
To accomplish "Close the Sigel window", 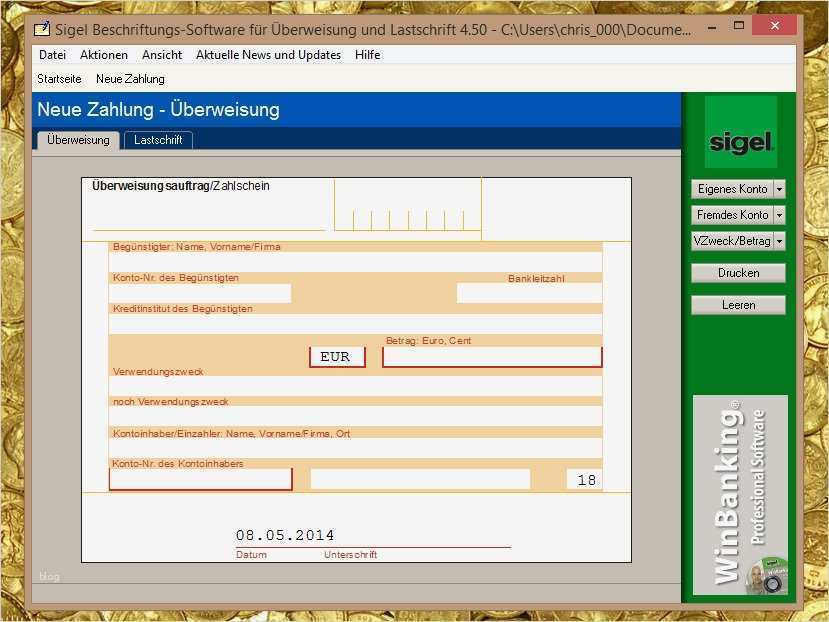I will (775, 25).
